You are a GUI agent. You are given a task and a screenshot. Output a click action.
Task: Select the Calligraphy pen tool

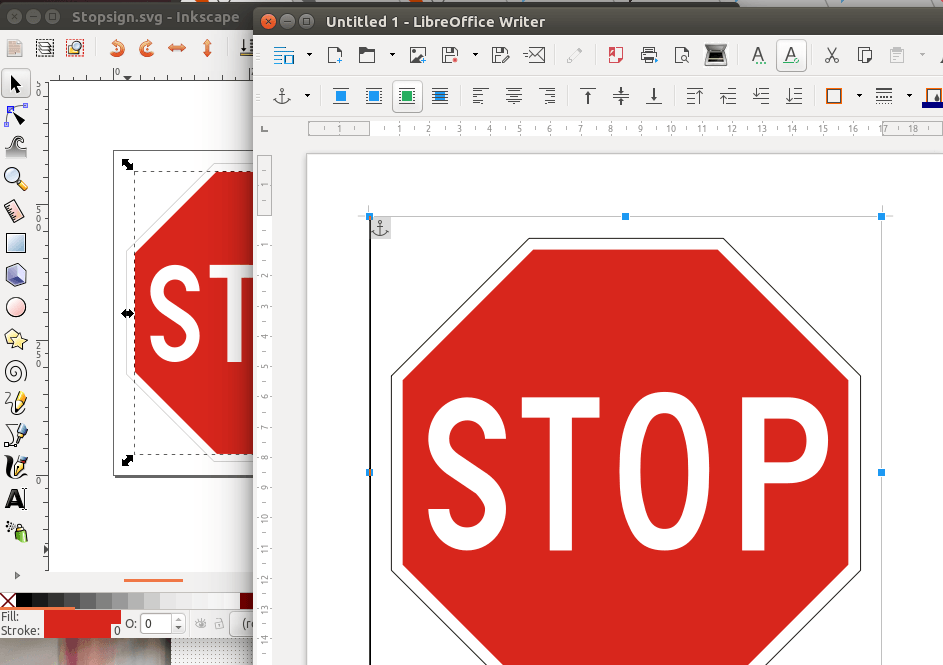pyautogui.click(x=15, y=466)
